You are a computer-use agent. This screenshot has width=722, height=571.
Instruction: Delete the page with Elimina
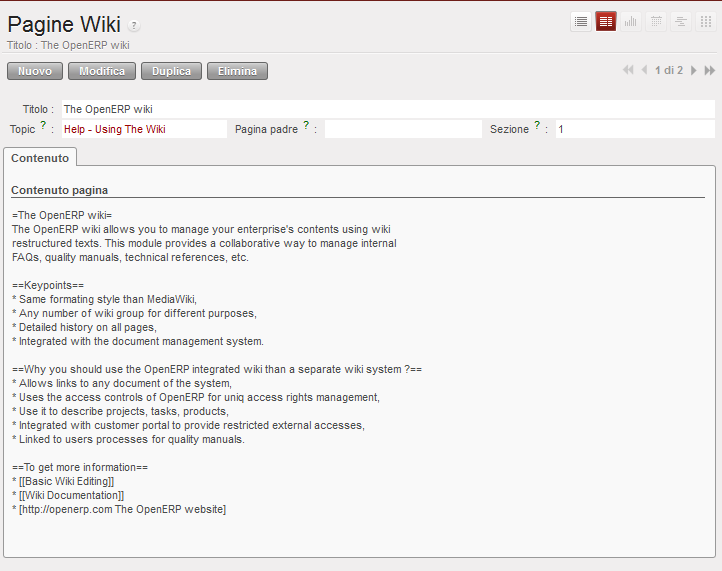tap(237, 71)
